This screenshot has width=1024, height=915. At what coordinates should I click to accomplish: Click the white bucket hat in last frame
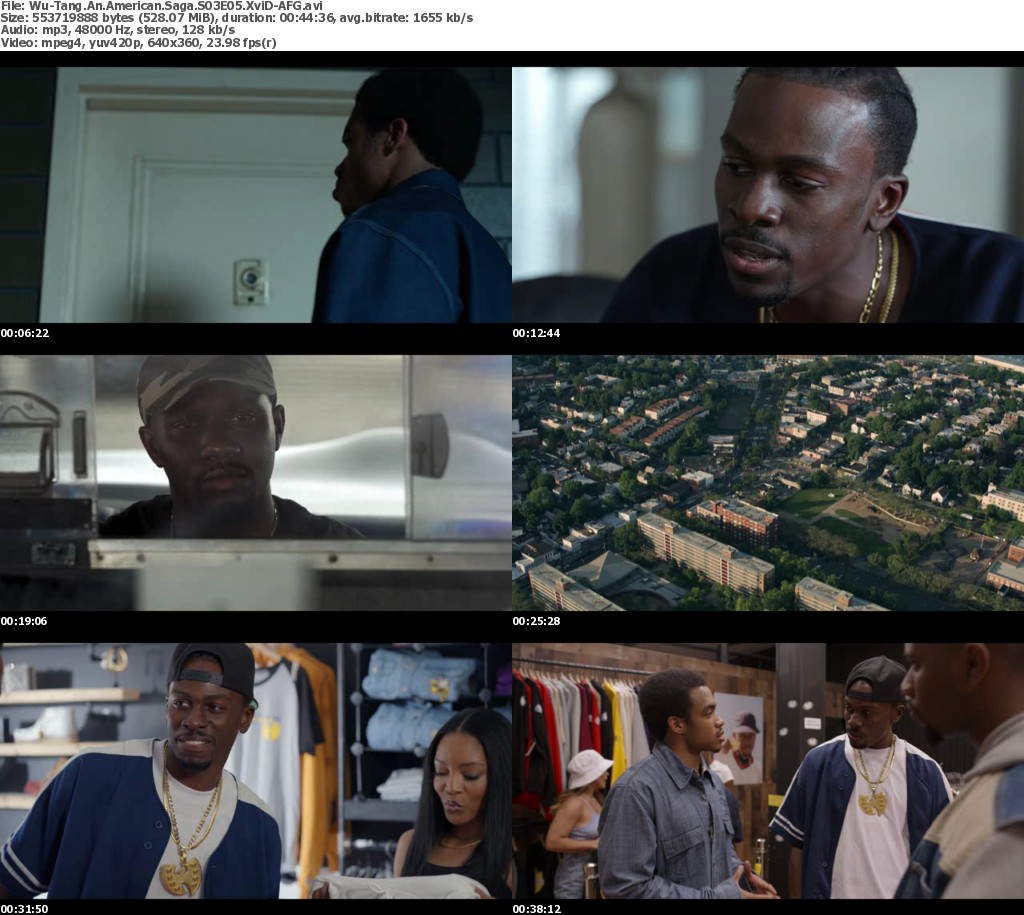coord(589,769)
